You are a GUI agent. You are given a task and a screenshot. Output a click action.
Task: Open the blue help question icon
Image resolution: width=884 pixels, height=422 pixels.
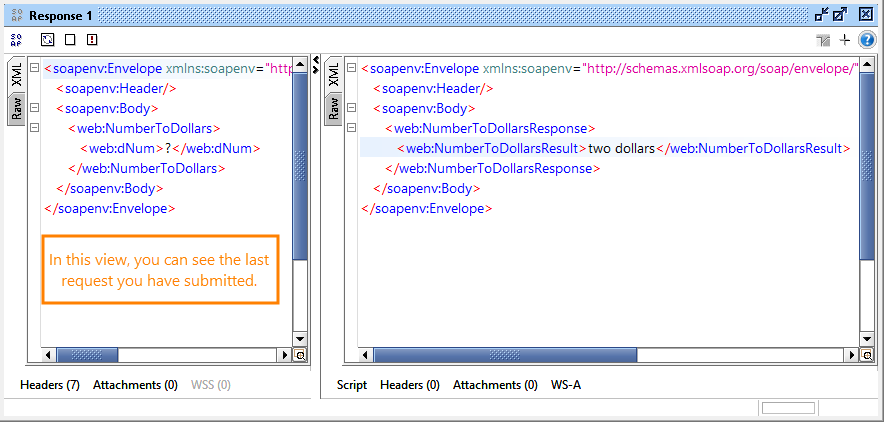(867, 40)
